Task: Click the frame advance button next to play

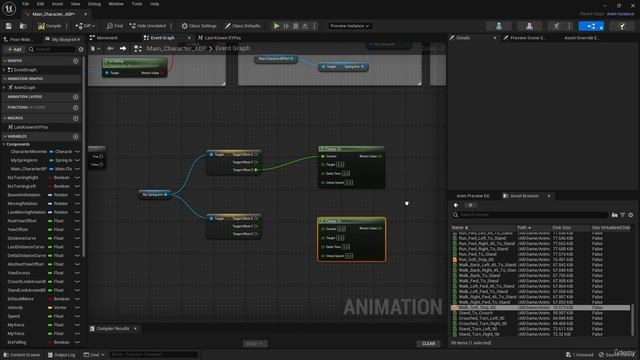Action: tap(287, 26)
